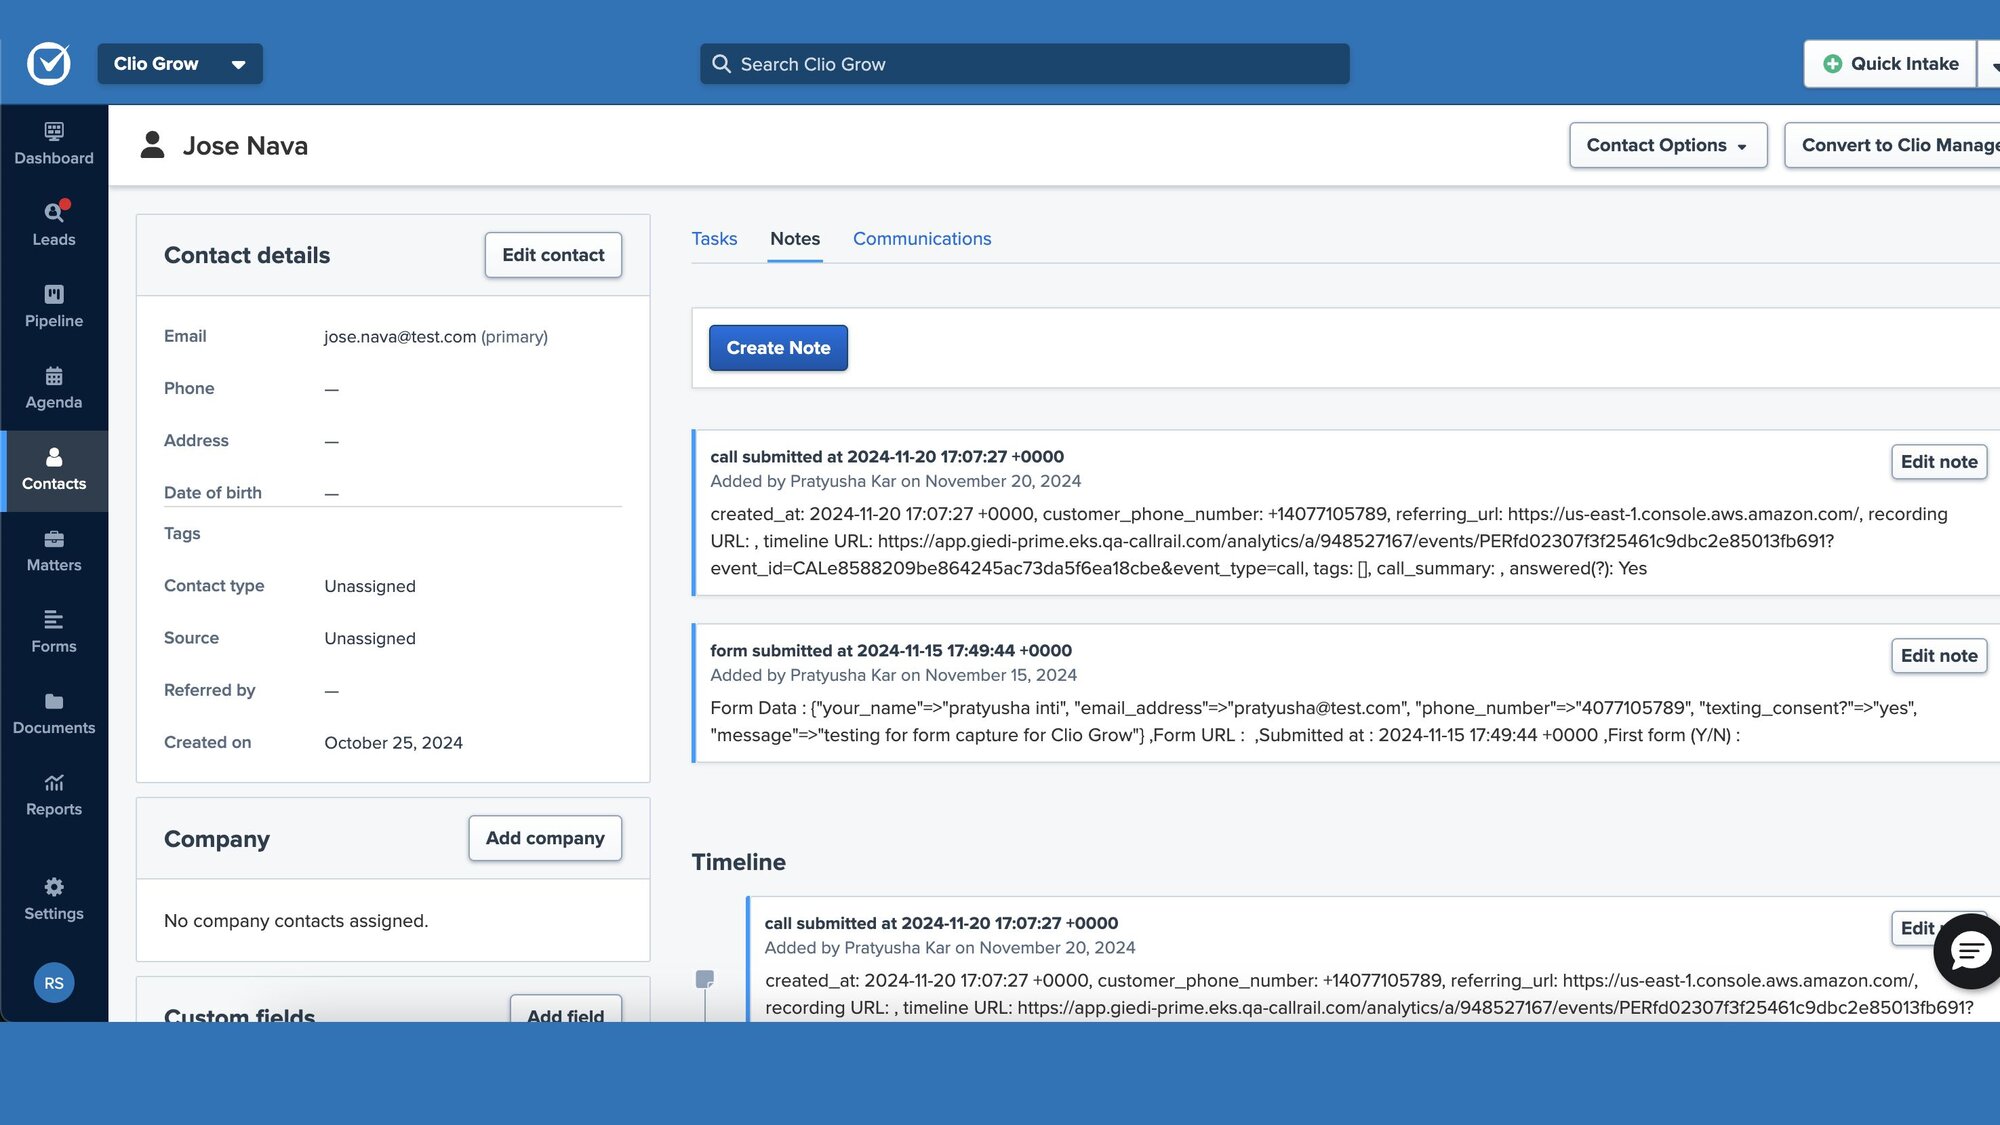Switch to the Tasks tab
Screen dimensions: 2000x1125
[714, 239]
